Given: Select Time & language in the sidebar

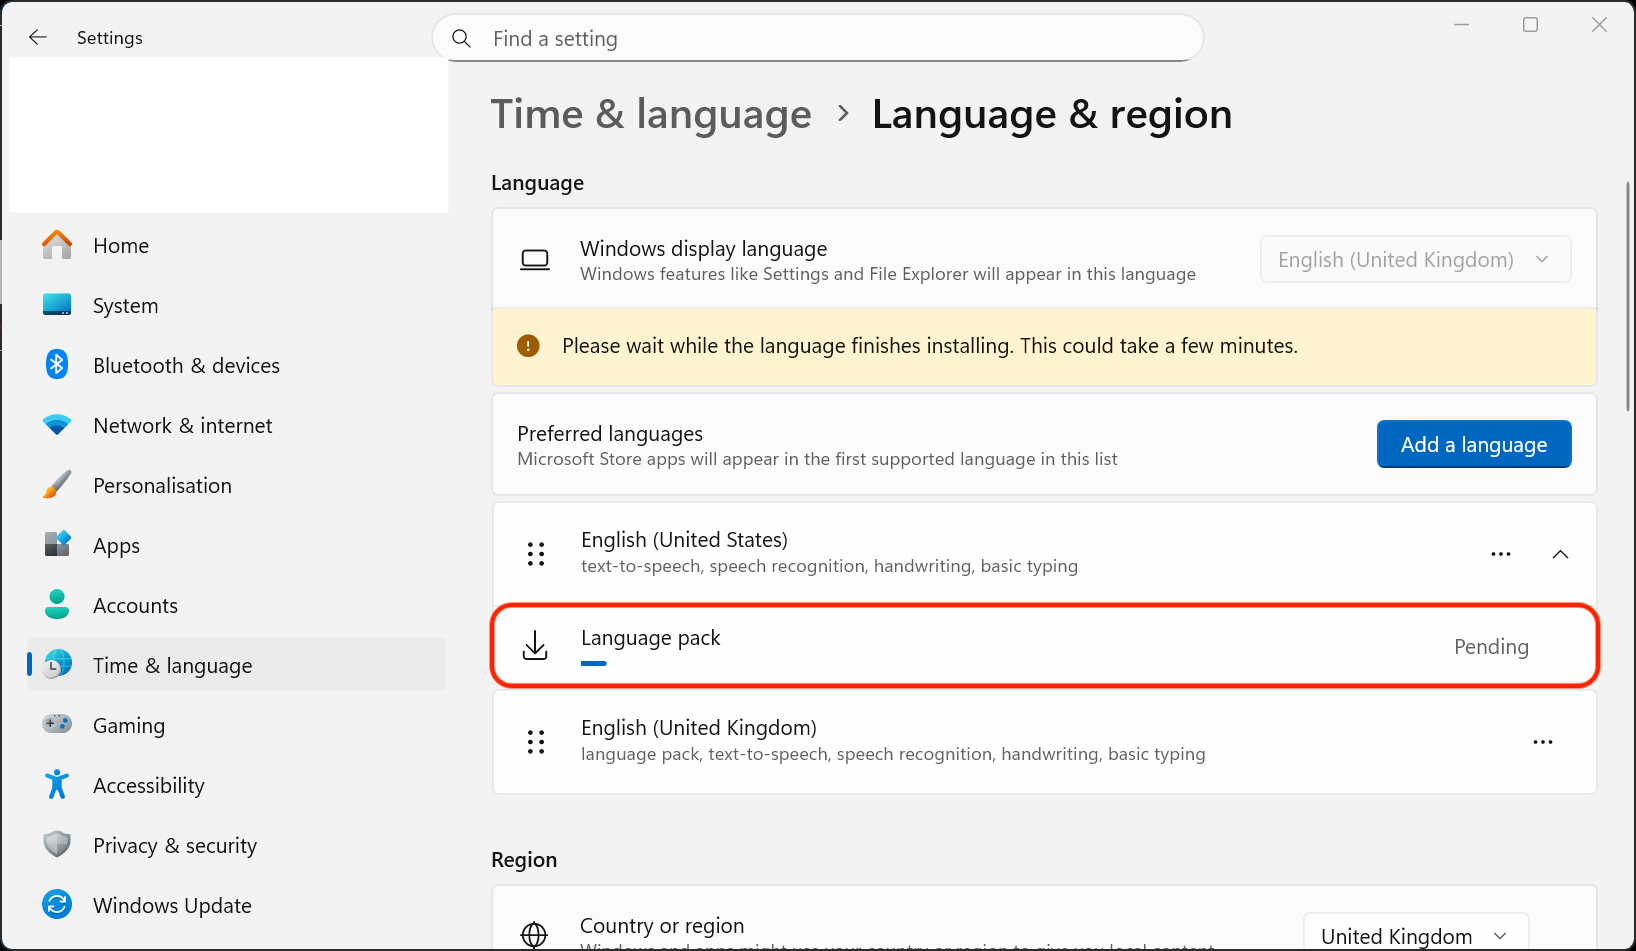Looking at the screenshot, I should tap(172, 664).
